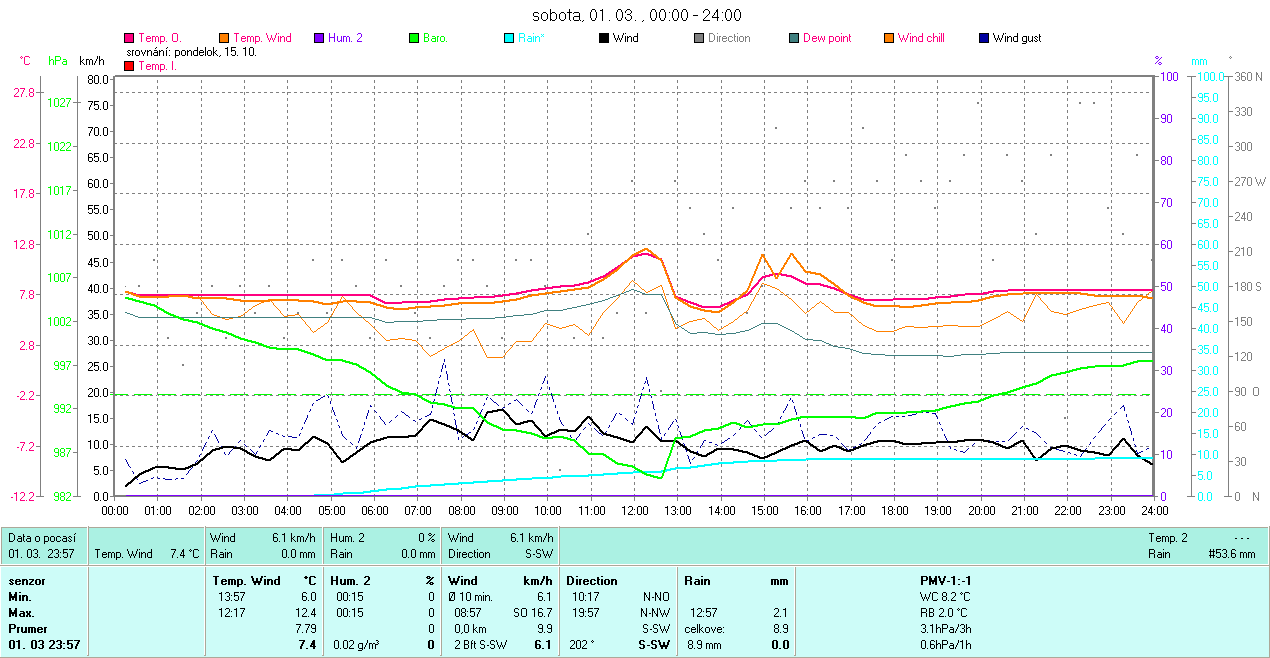1270x658 pixels.
Task: Click the green Baro. legend swatch
Action: (414, 38)
